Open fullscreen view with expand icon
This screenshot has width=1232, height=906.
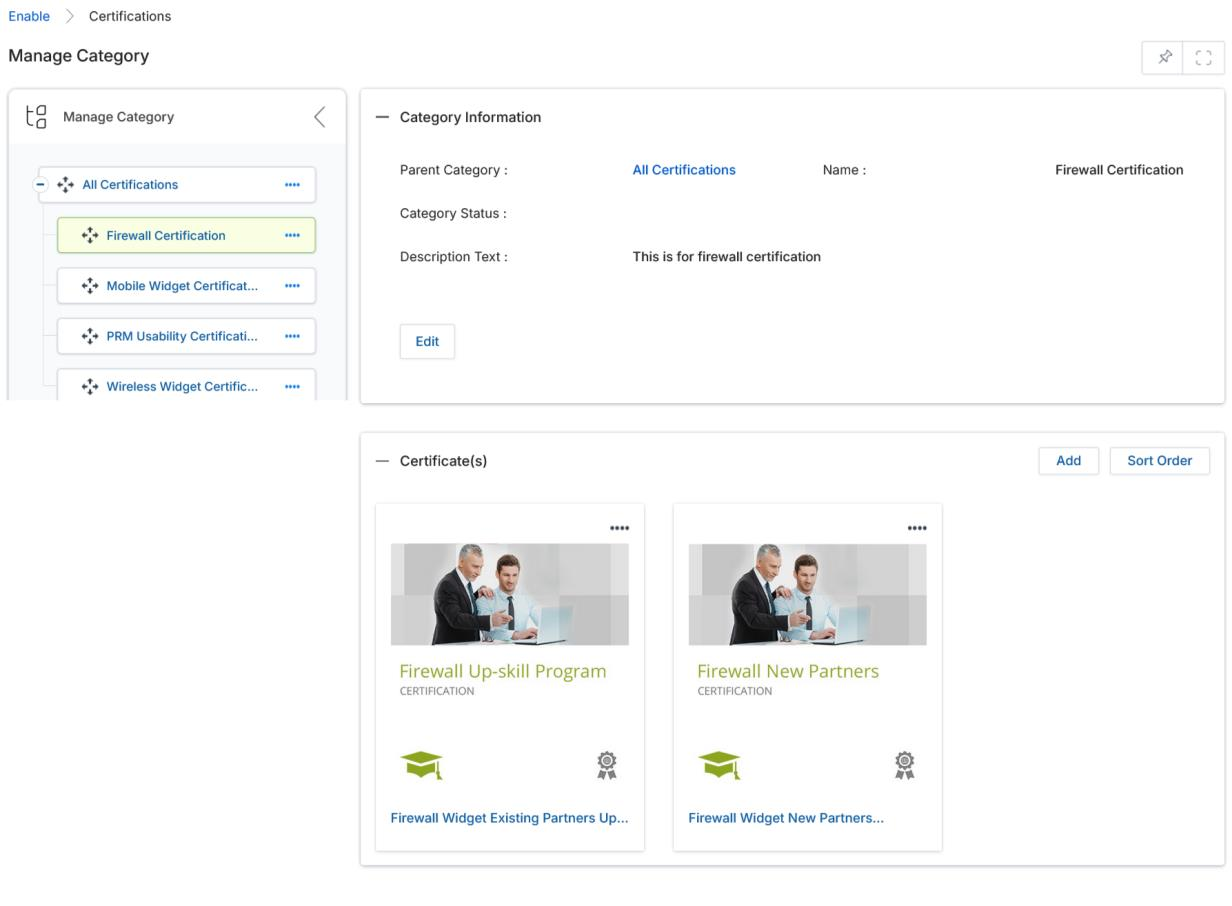pos(1204,58)
